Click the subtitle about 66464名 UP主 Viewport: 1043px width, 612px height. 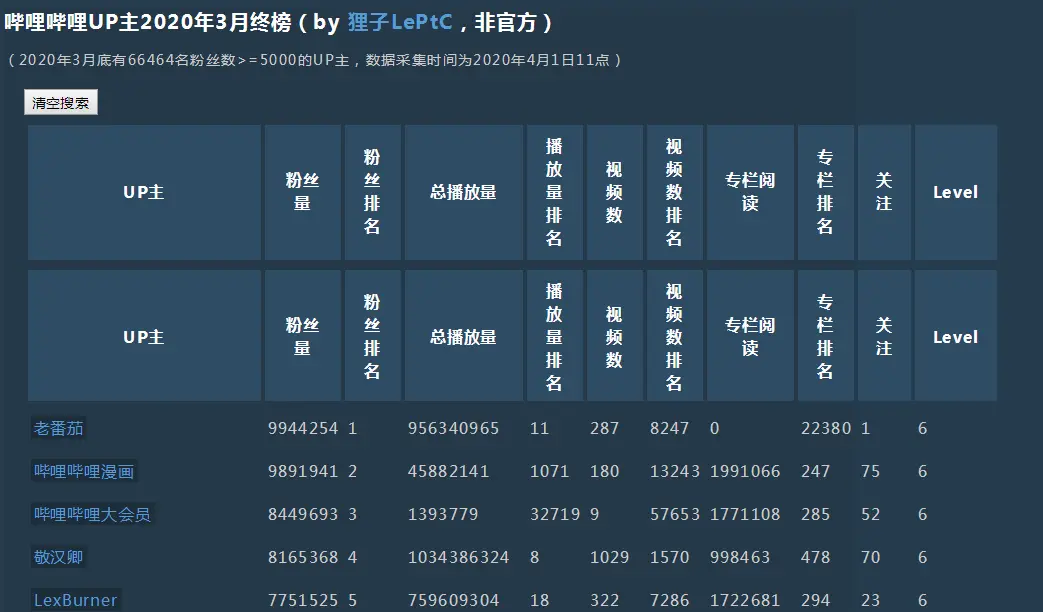[313, 60]
